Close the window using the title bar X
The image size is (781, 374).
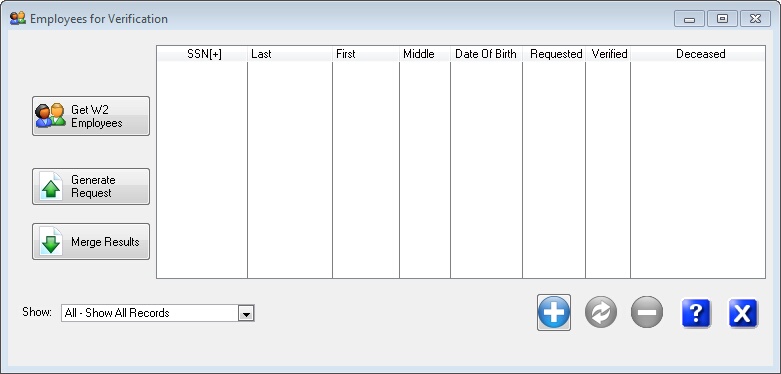pos(755,19)
